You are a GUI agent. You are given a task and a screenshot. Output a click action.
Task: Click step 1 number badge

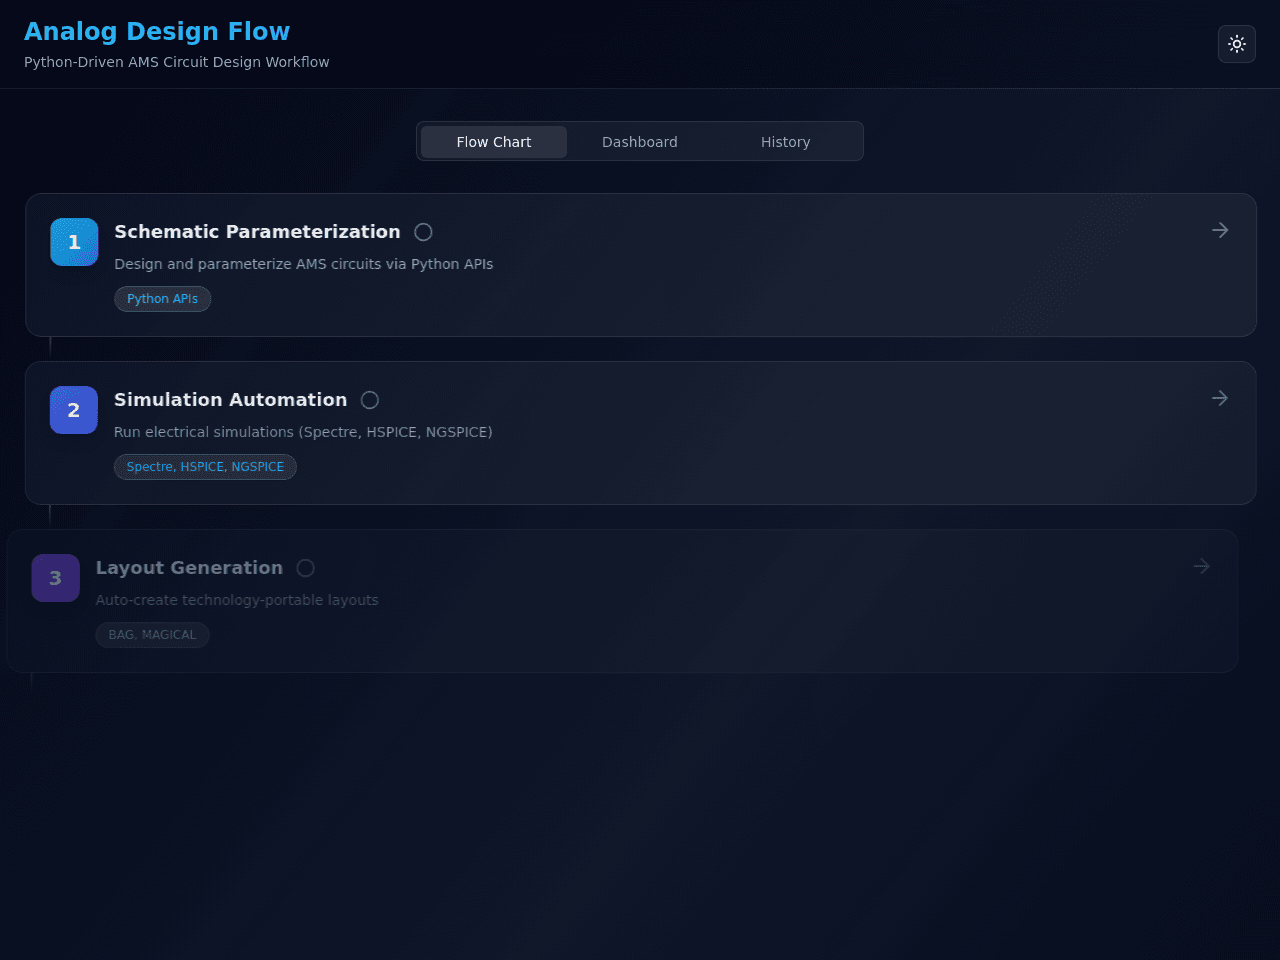pyautogui.click(x=74, y=242)
